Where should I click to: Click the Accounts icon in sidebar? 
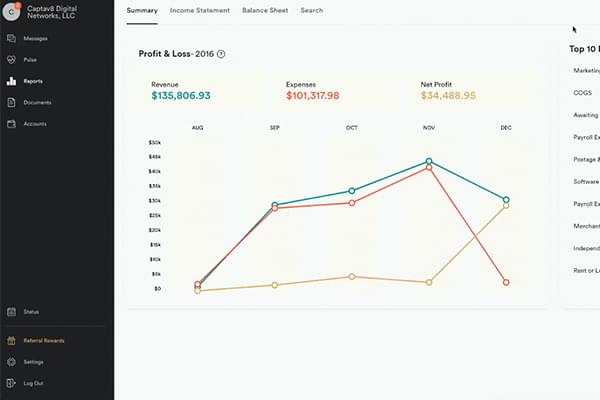pyautogui.click(x=11, y=124)
